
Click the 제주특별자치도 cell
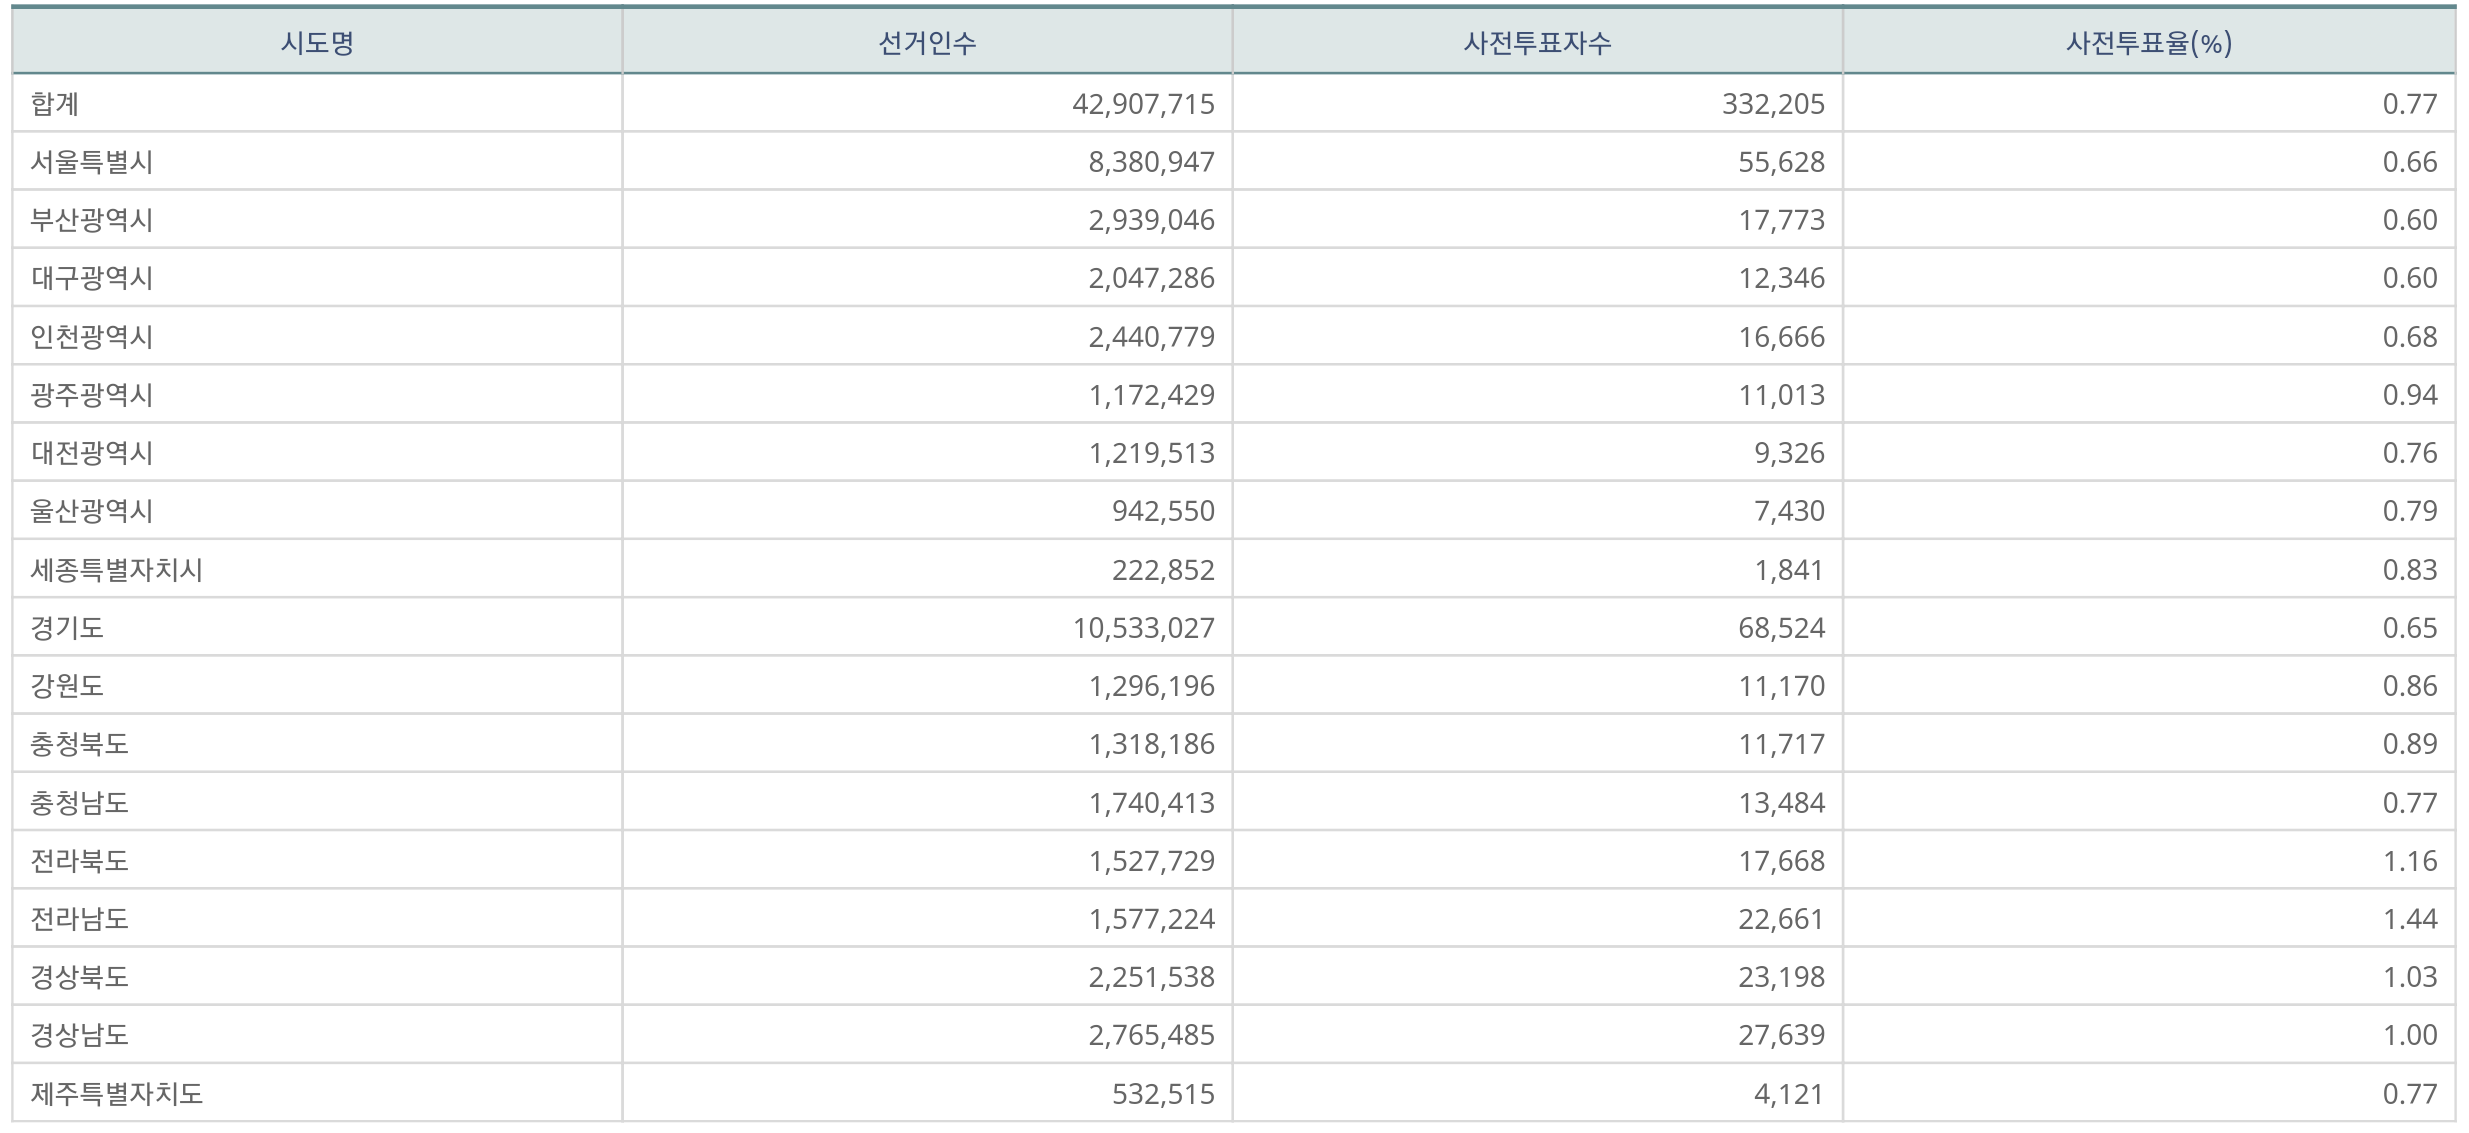tap(117, 1094)
